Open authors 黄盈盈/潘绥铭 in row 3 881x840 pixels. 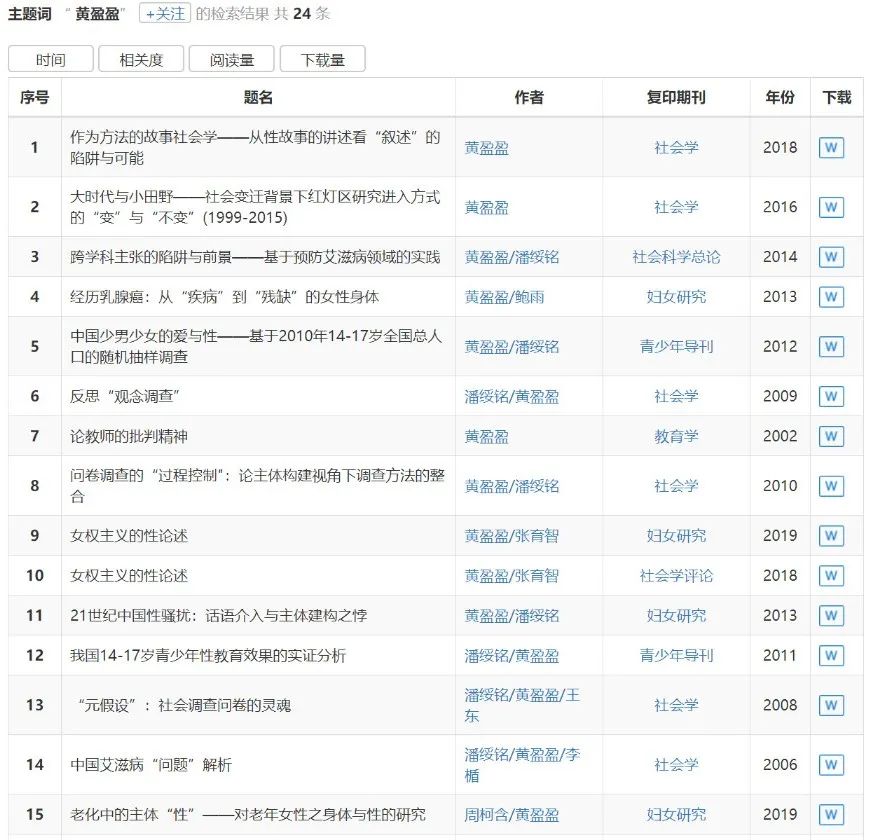(512, 257)
